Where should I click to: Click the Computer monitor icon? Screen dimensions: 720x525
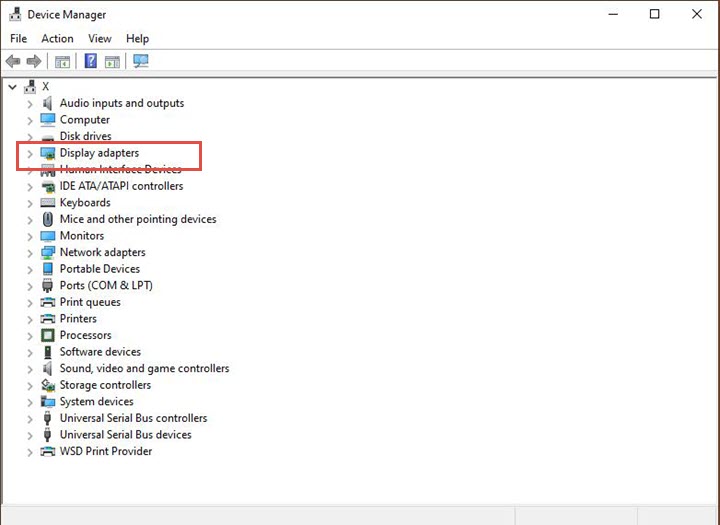pyautogui.click(x=48, y=120)
